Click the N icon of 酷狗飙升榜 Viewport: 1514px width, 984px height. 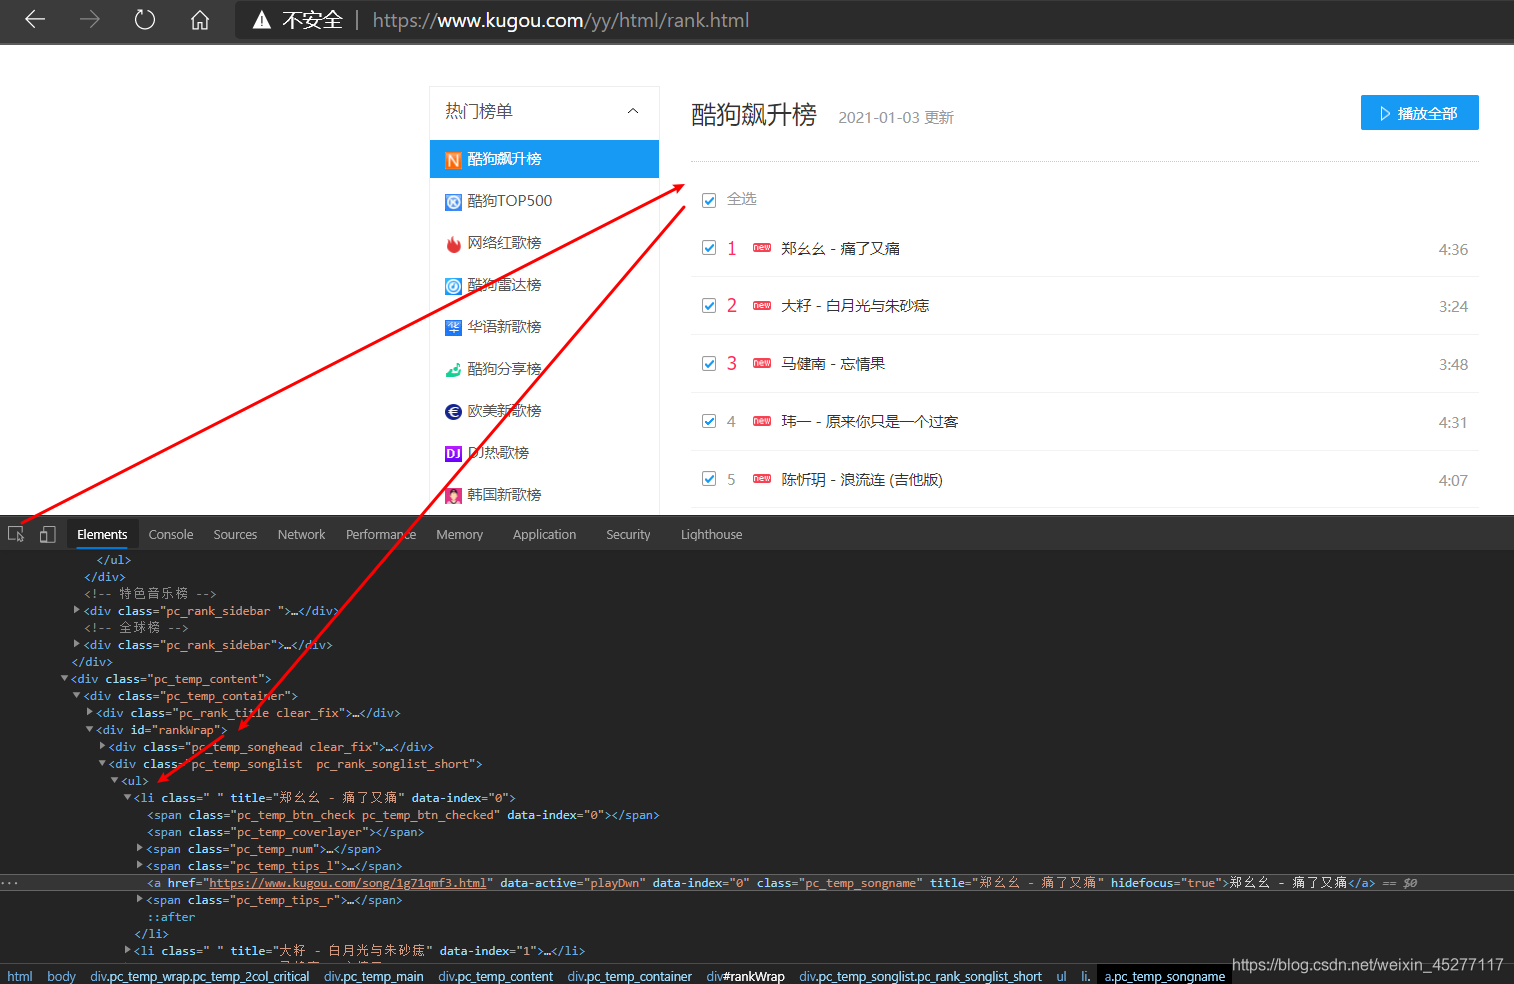pos(453,160)
